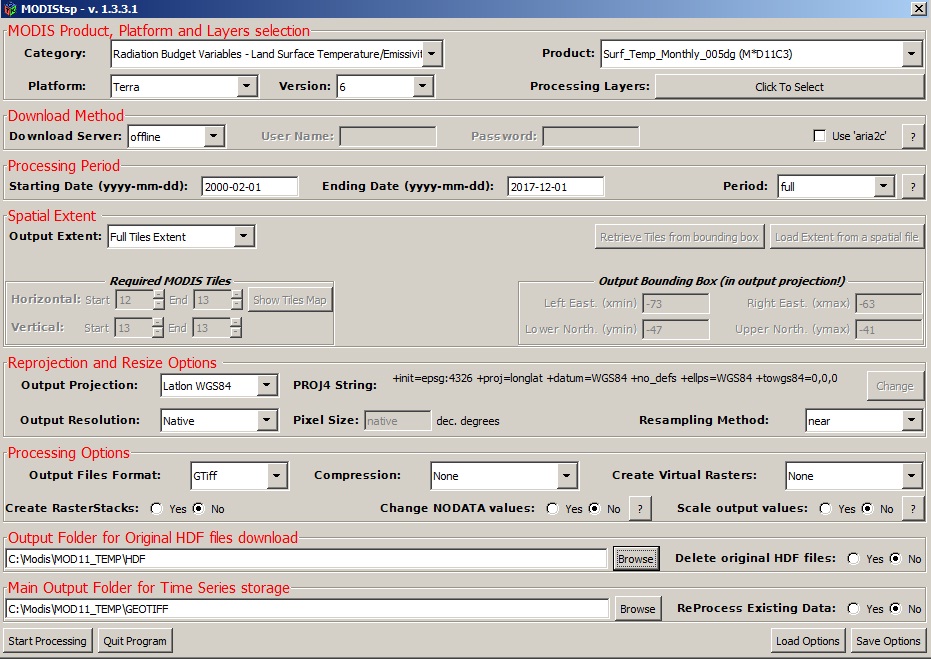Set Create RasterStacks to Yes
Viewport: 931px width, 659px height.
point(156,508)
